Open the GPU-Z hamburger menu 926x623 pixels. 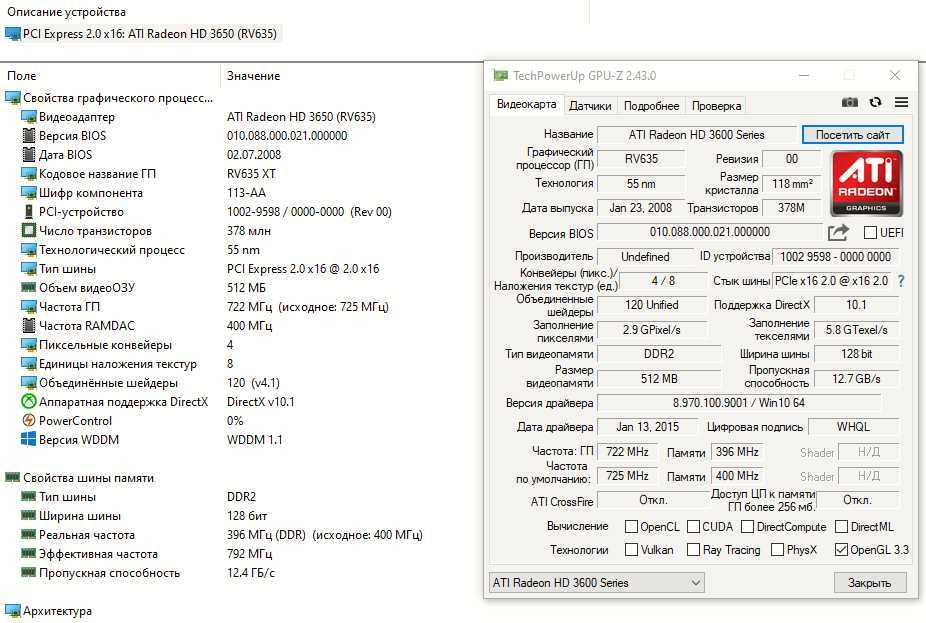pos(901,102)
